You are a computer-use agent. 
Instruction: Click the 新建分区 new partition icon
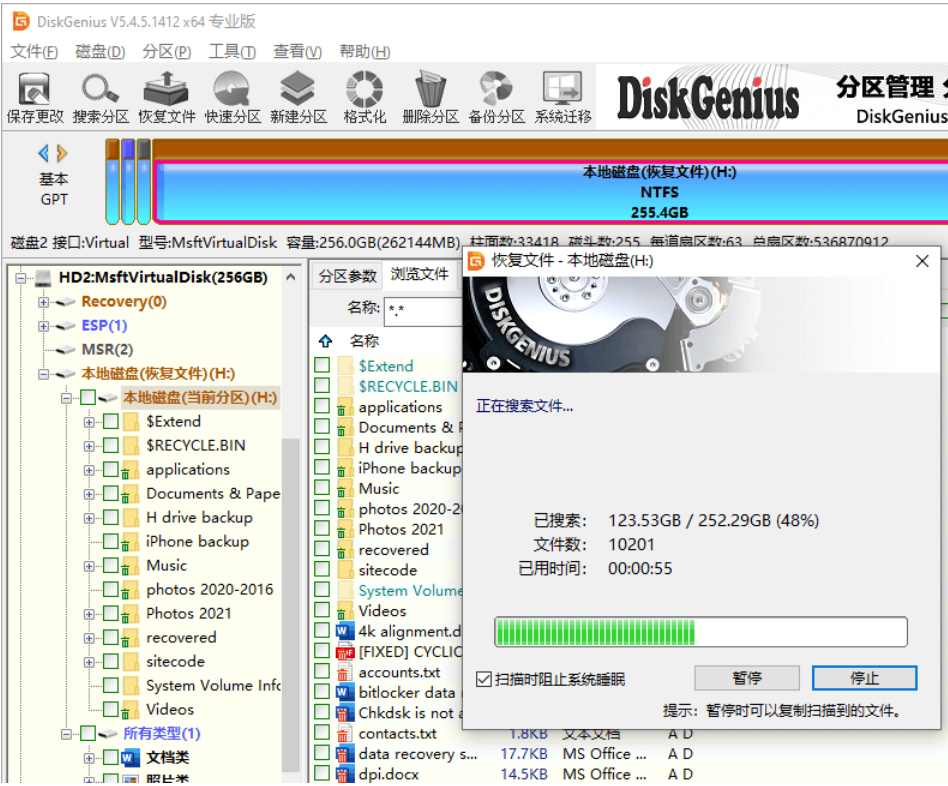coord(298,97)
